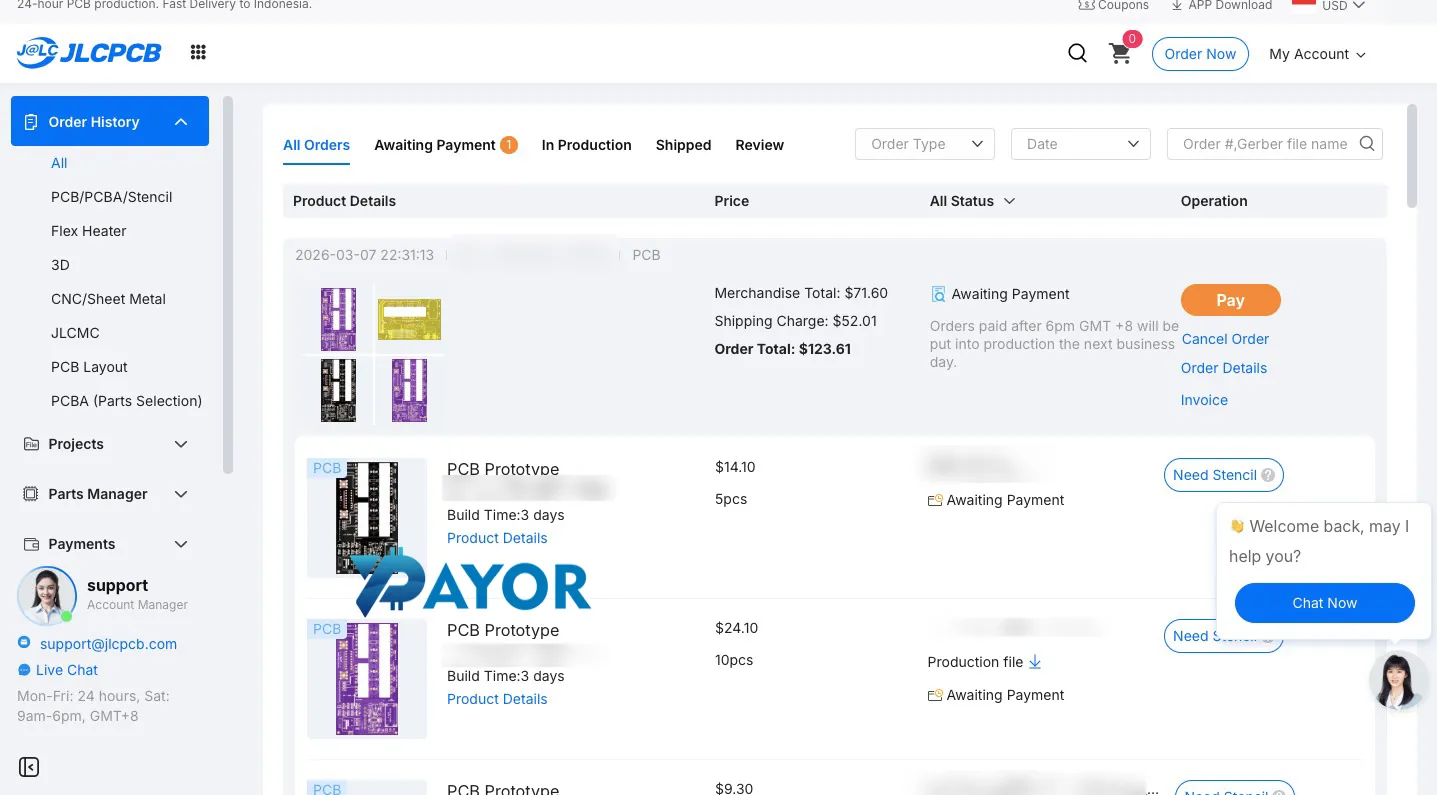
Task: Switch to the Awaiting Payment tab
Action: click(445, 145)
